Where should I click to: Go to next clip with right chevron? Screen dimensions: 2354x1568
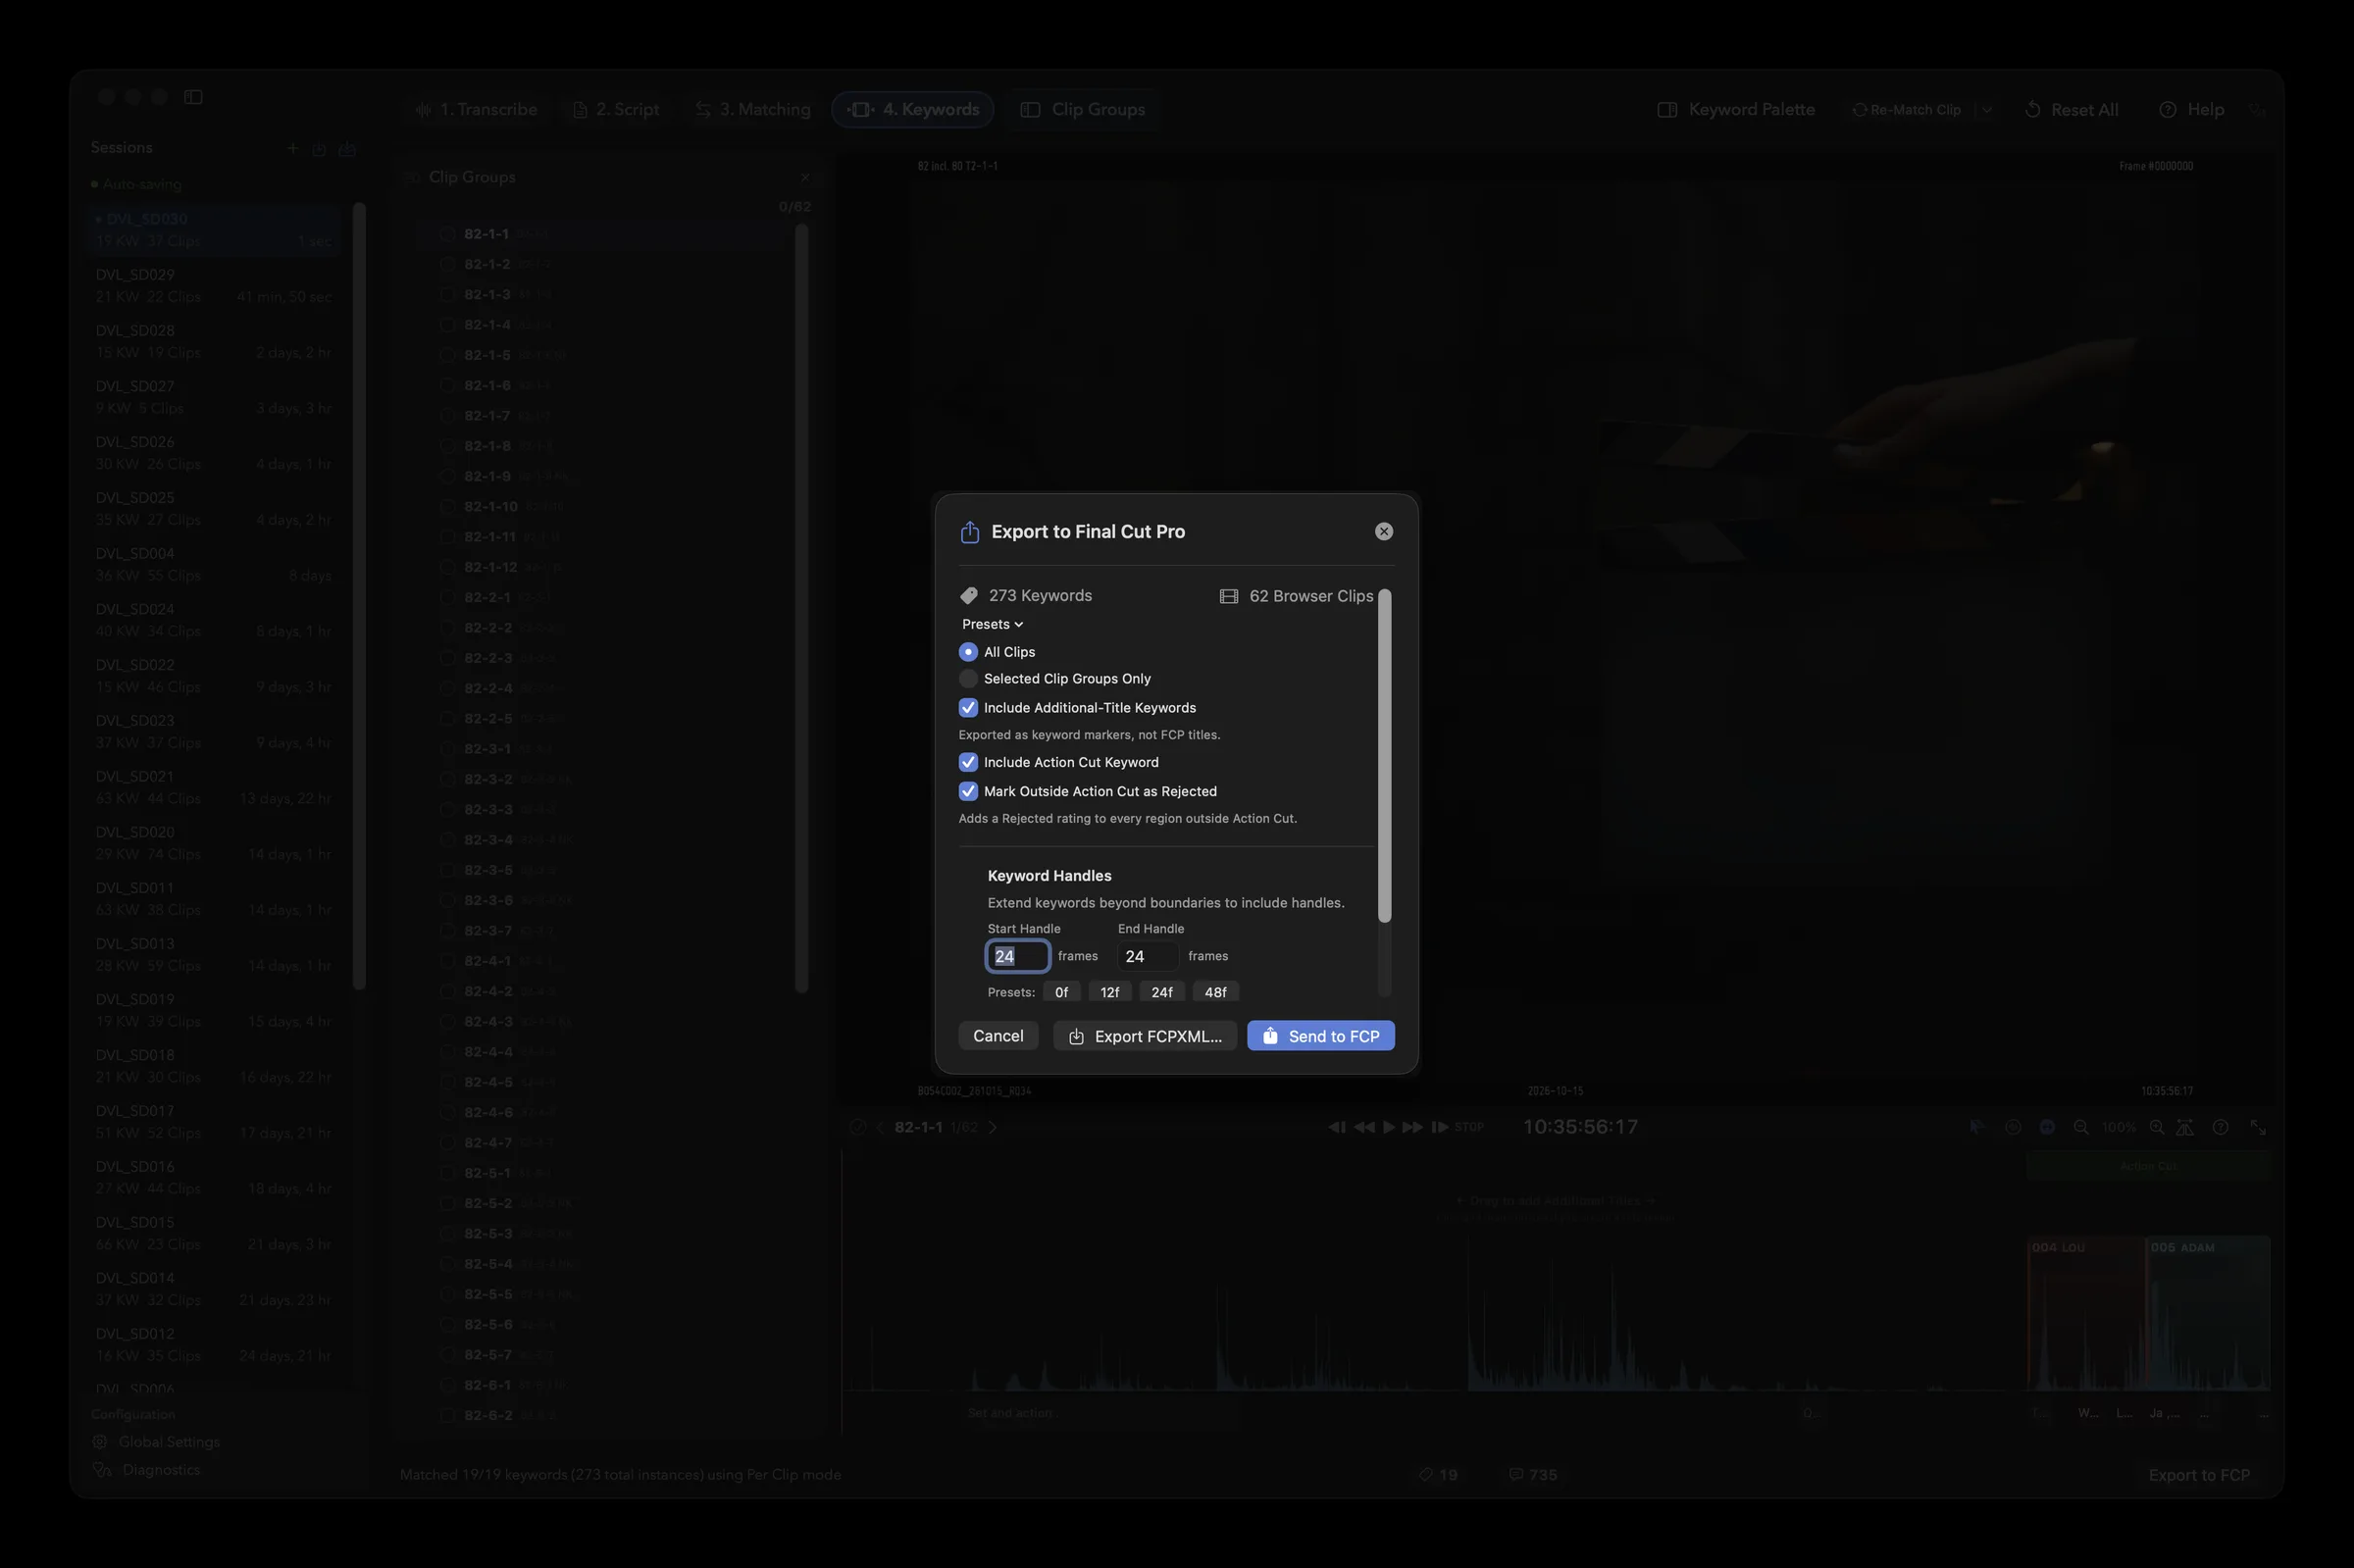pyautogui.click(x=993, y=1127)
